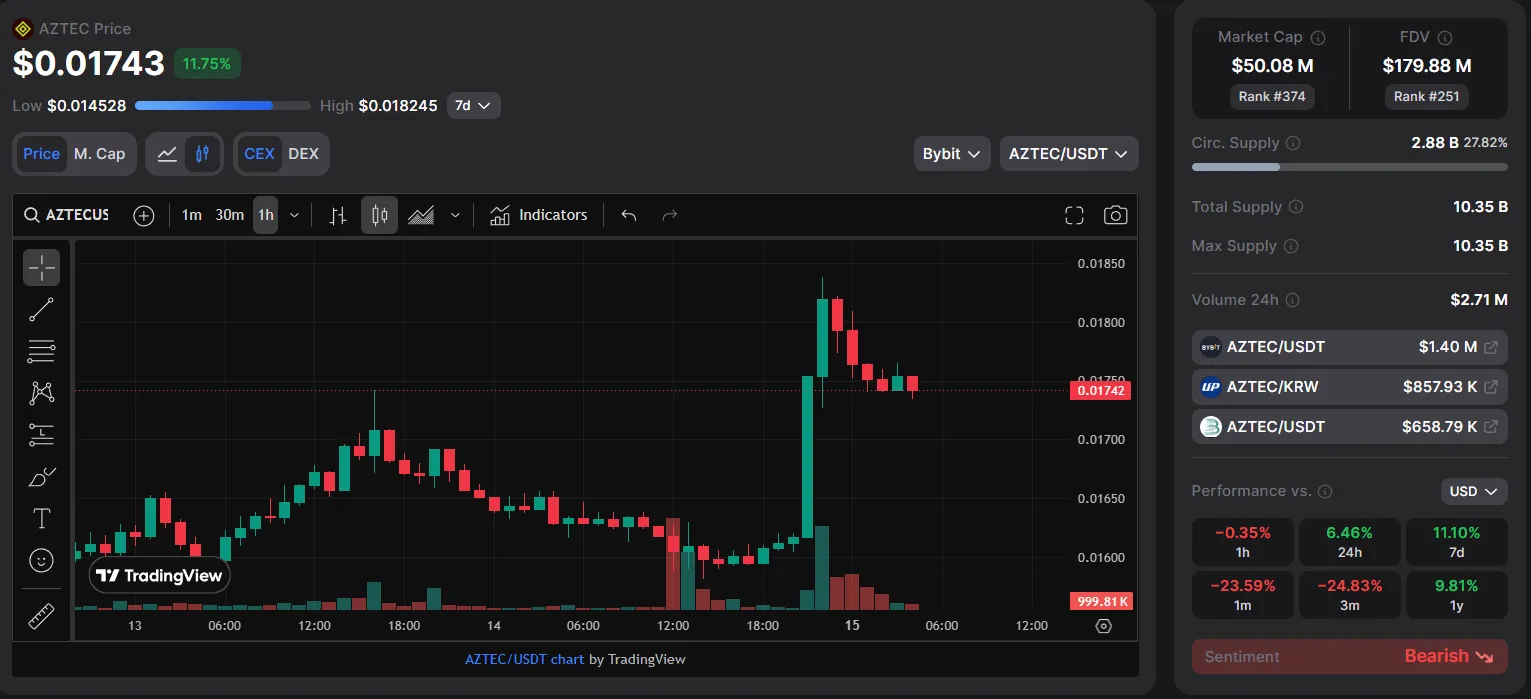Image resolution: width=1531 pixels, height=699 pixels.
Task: Click the 24h 6.46% performance tile
Action: (1349, 542)
